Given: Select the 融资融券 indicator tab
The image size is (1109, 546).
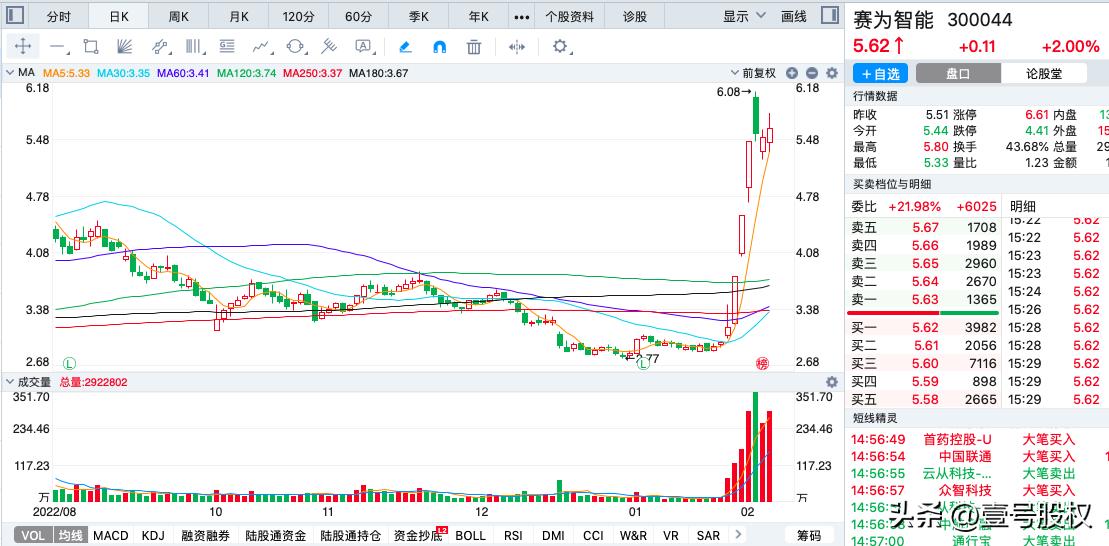Looking at the screenshot, I should pyautogui.click(x=205, y=535).
